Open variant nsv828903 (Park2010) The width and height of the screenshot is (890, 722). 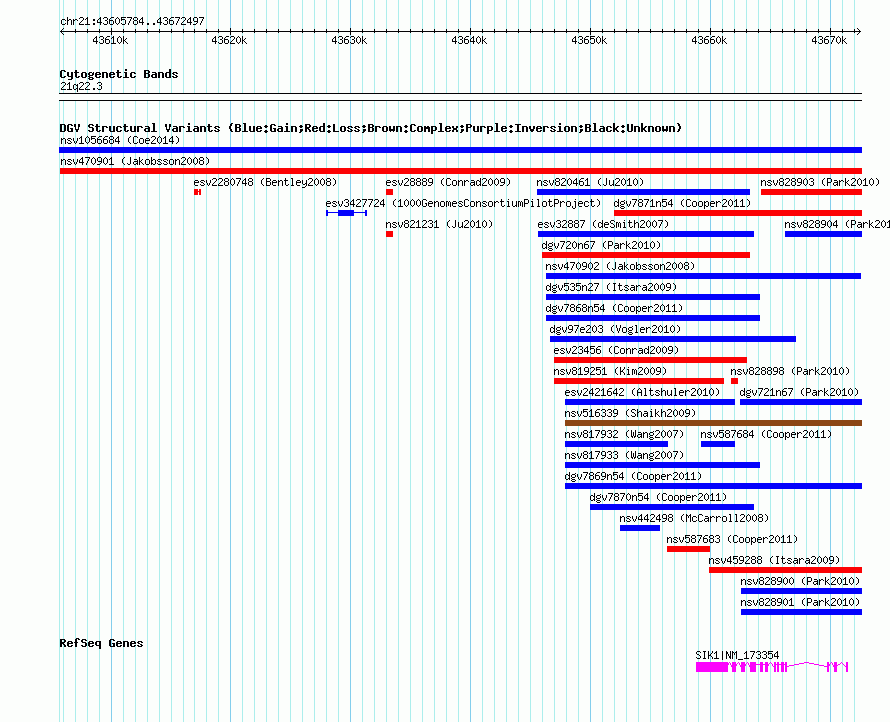820,182
